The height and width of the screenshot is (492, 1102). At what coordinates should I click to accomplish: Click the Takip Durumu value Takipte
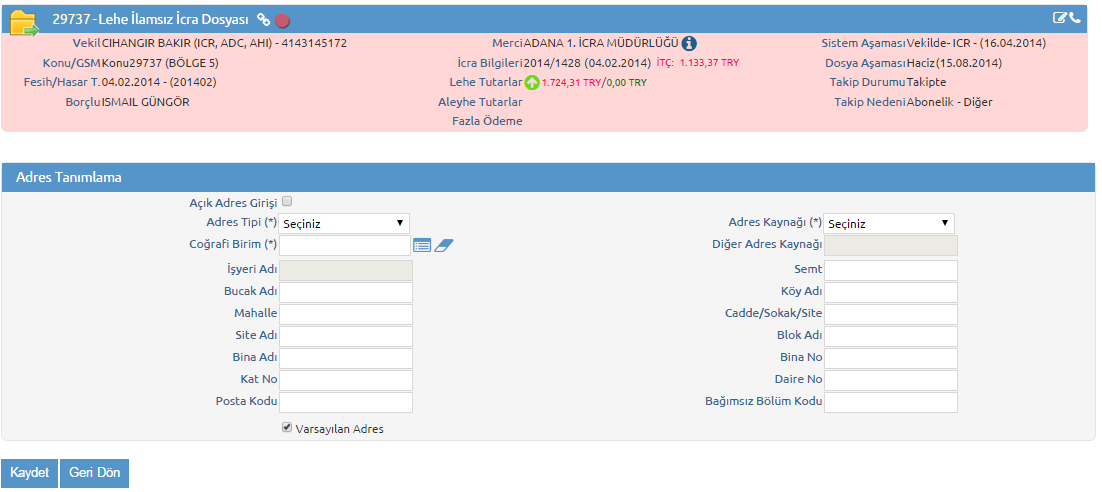coord(926,82)
